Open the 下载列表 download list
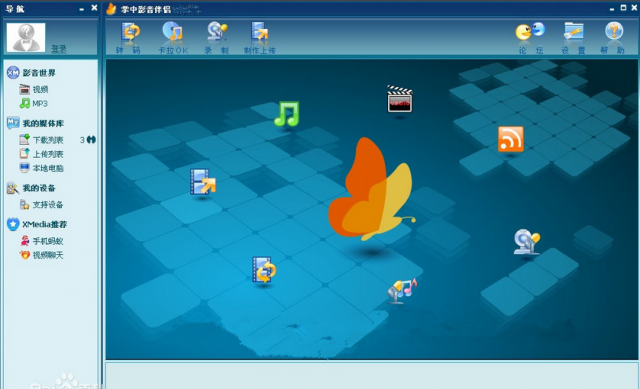Screen dimensions: 640x389 [x=48, y=140]
